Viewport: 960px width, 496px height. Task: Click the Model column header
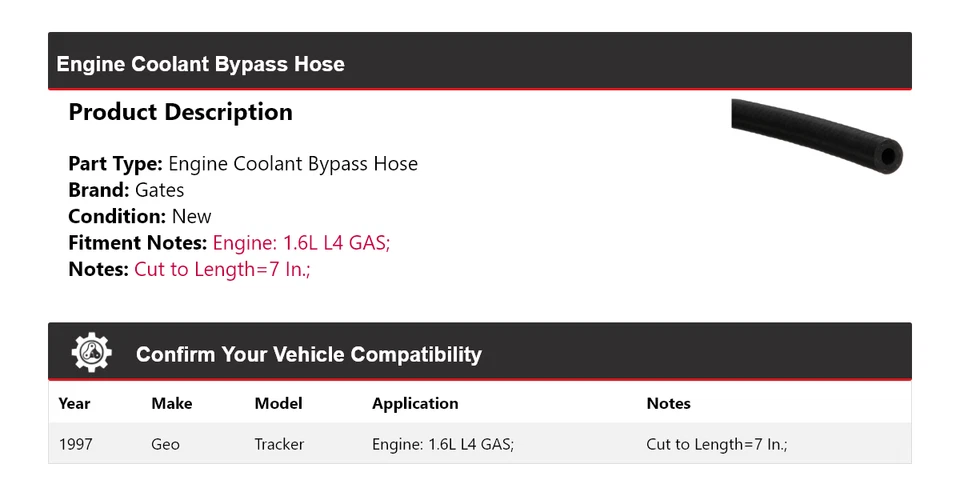[x=278, y=403]
